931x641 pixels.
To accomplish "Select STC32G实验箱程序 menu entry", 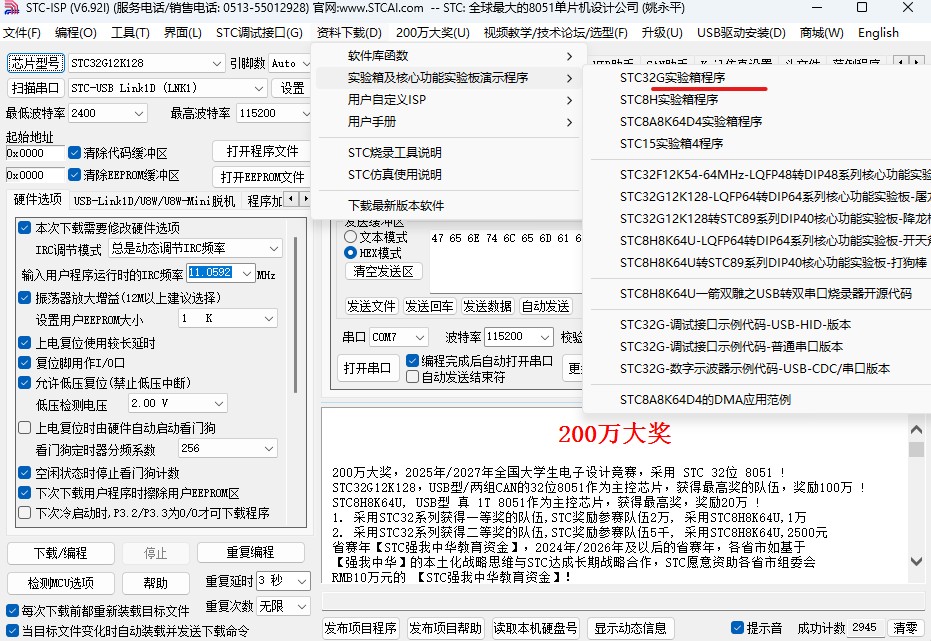I will point(672,78).
